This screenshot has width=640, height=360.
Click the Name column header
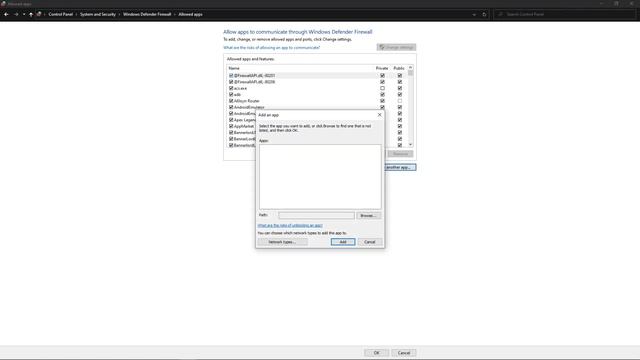[x=234, y=68]
